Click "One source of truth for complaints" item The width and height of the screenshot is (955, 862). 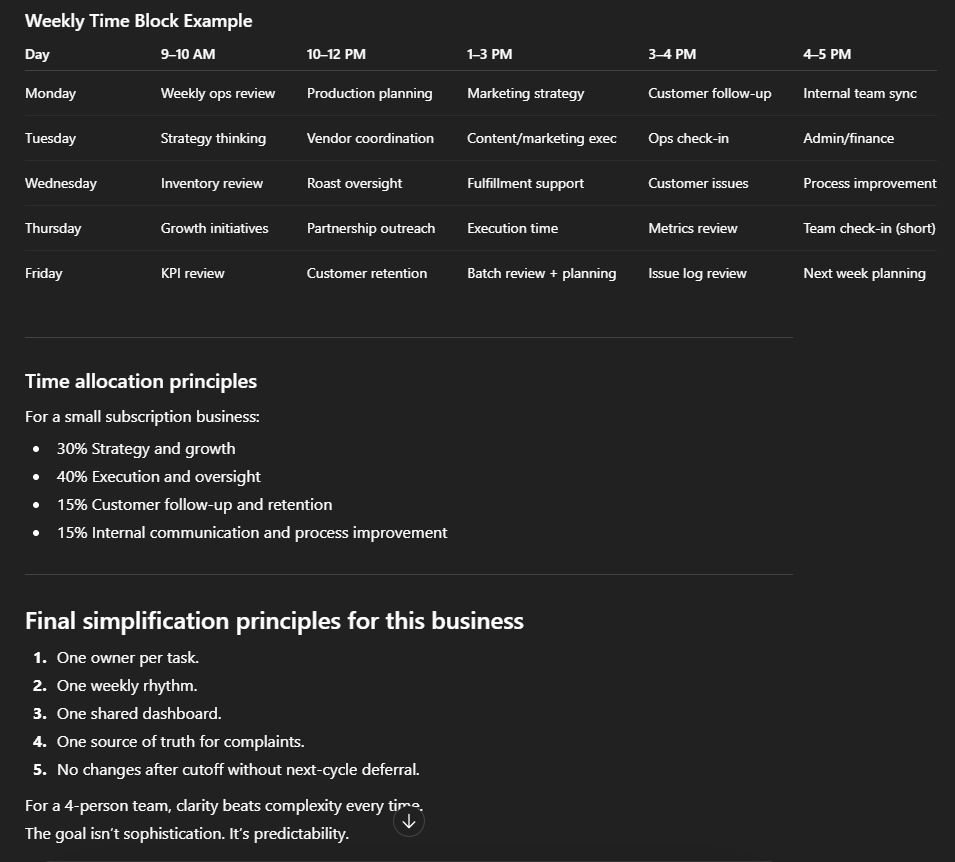tap(180, 742)
